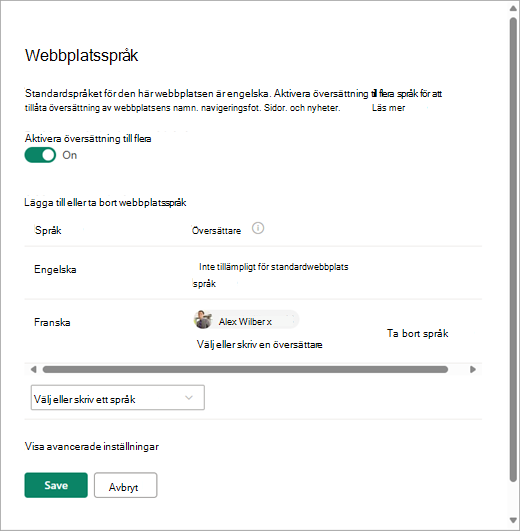Viewport: 520px width, 531px height.
Task: Click the Översättare column header
Action: tap(216, 231)
